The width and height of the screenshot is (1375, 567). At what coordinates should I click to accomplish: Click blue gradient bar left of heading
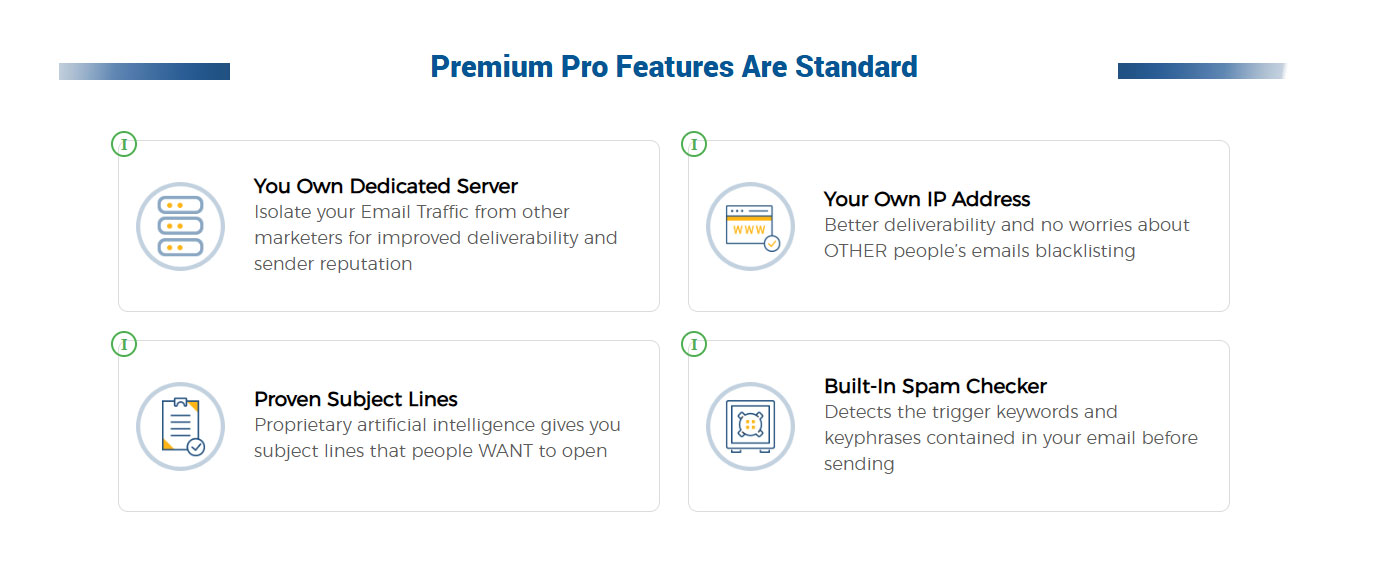(x=145, y=71)
